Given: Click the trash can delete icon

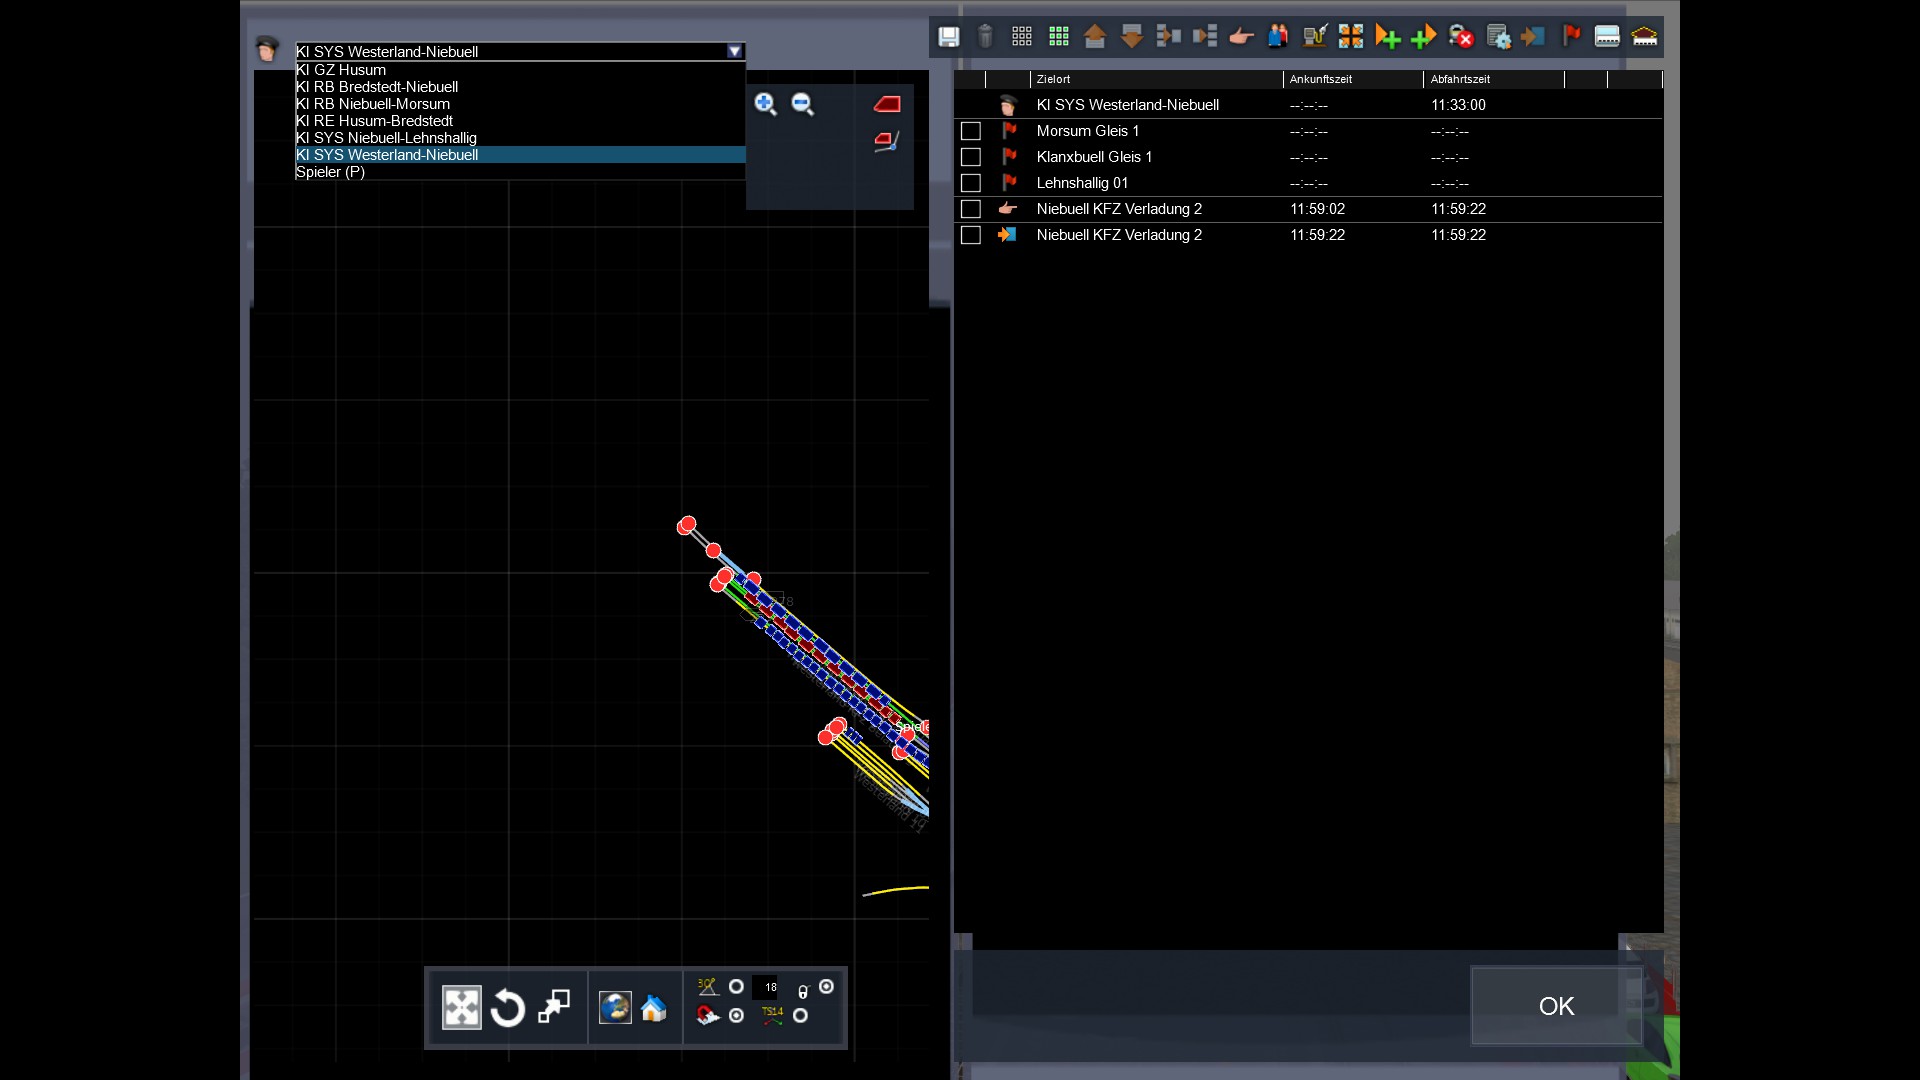Looking at the screenshot, I should 985,37.
